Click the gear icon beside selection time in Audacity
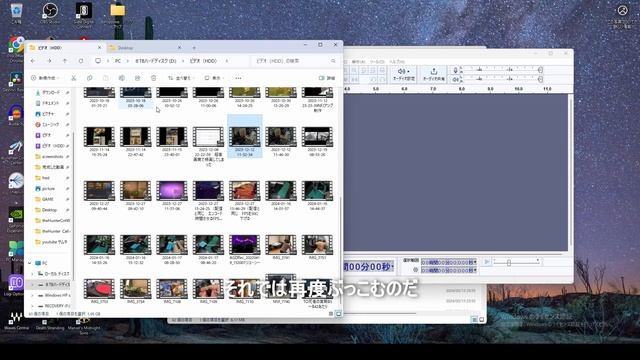 (x=416, y=270)
